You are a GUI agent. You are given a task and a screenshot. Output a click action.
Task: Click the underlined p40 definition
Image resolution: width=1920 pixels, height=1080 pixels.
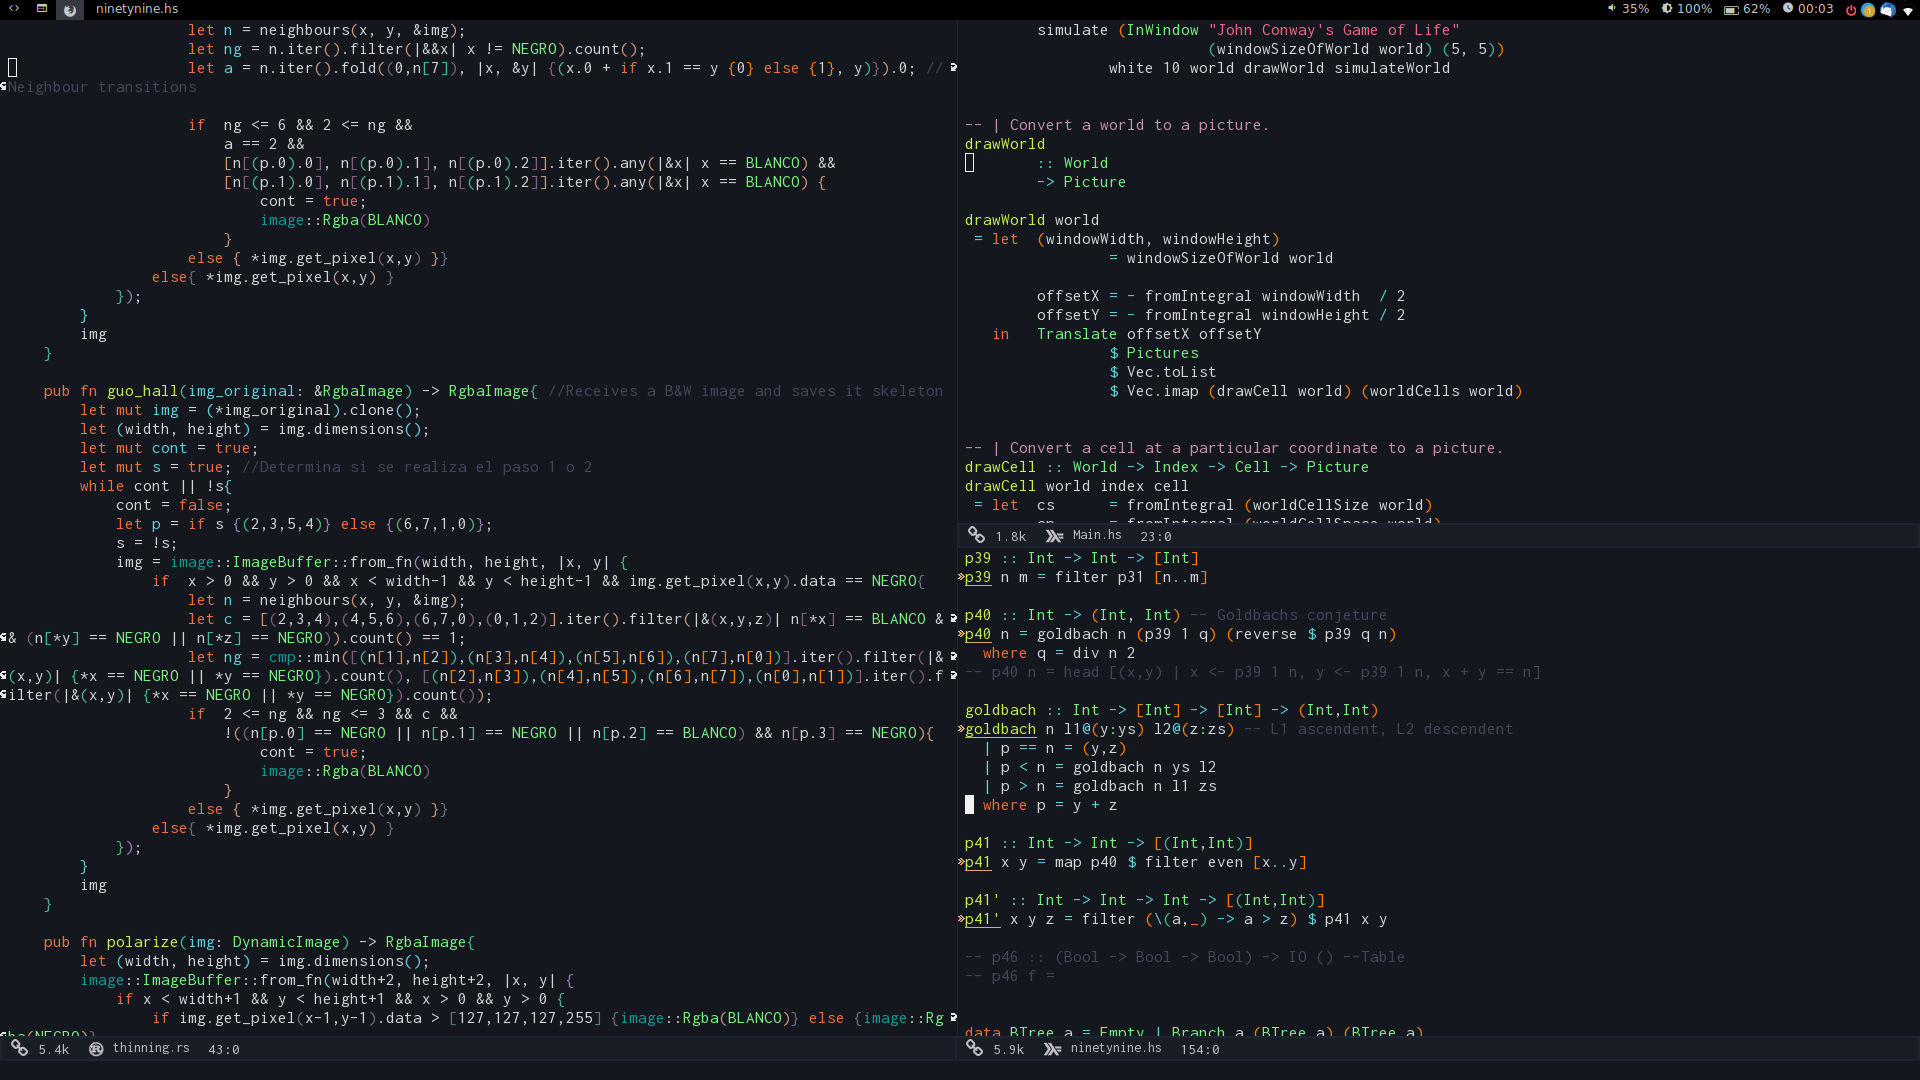point(978,634)
